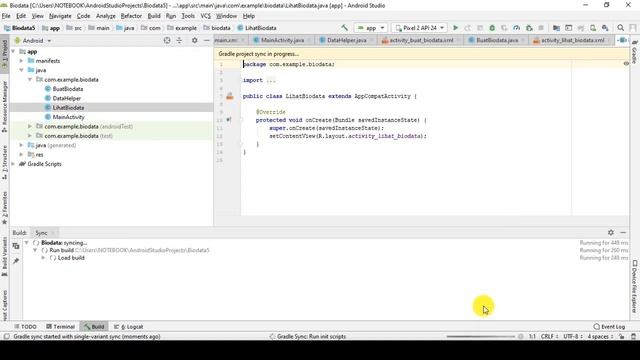Open Build Variants side panel

pyautogui.click(x=4, y=257)
